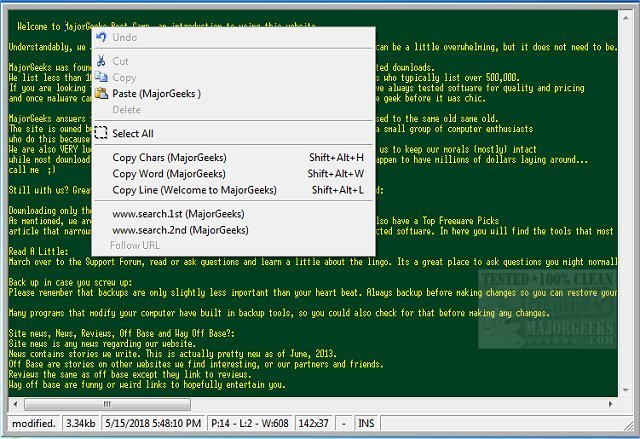Image resolution: width=640 pixels, height=439 pixels.
Task: Click the dash status bar cell
Action: (x=343, y=423)
